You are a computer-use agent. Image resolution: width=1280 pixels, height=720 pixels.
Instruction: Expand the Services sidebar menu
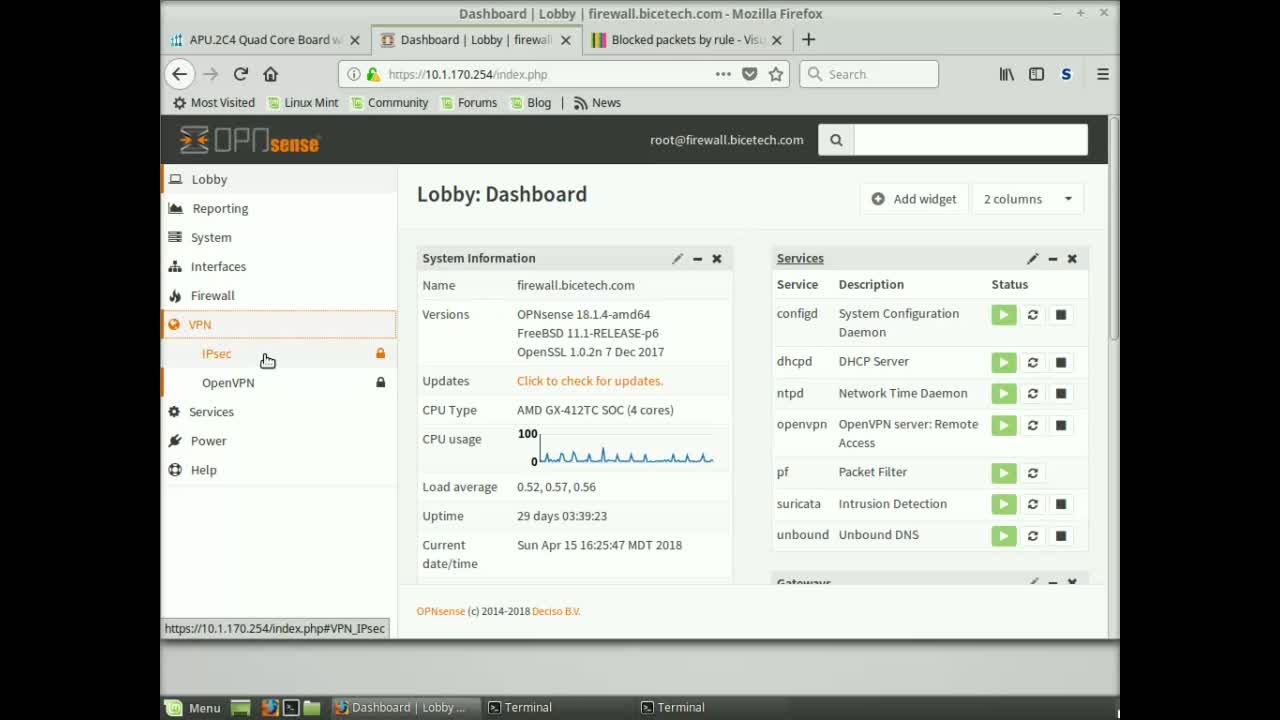click(279, 411)
